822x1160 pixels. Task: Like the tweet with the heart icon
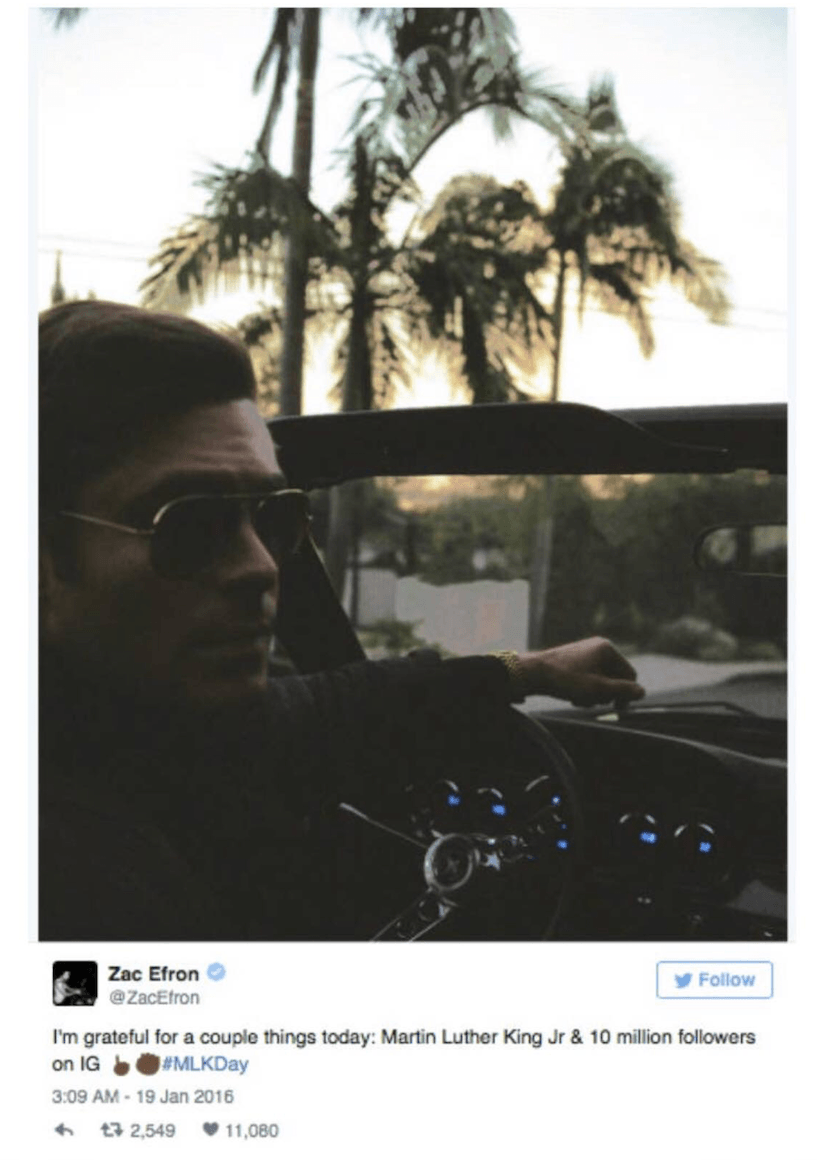pos(209,1130)
